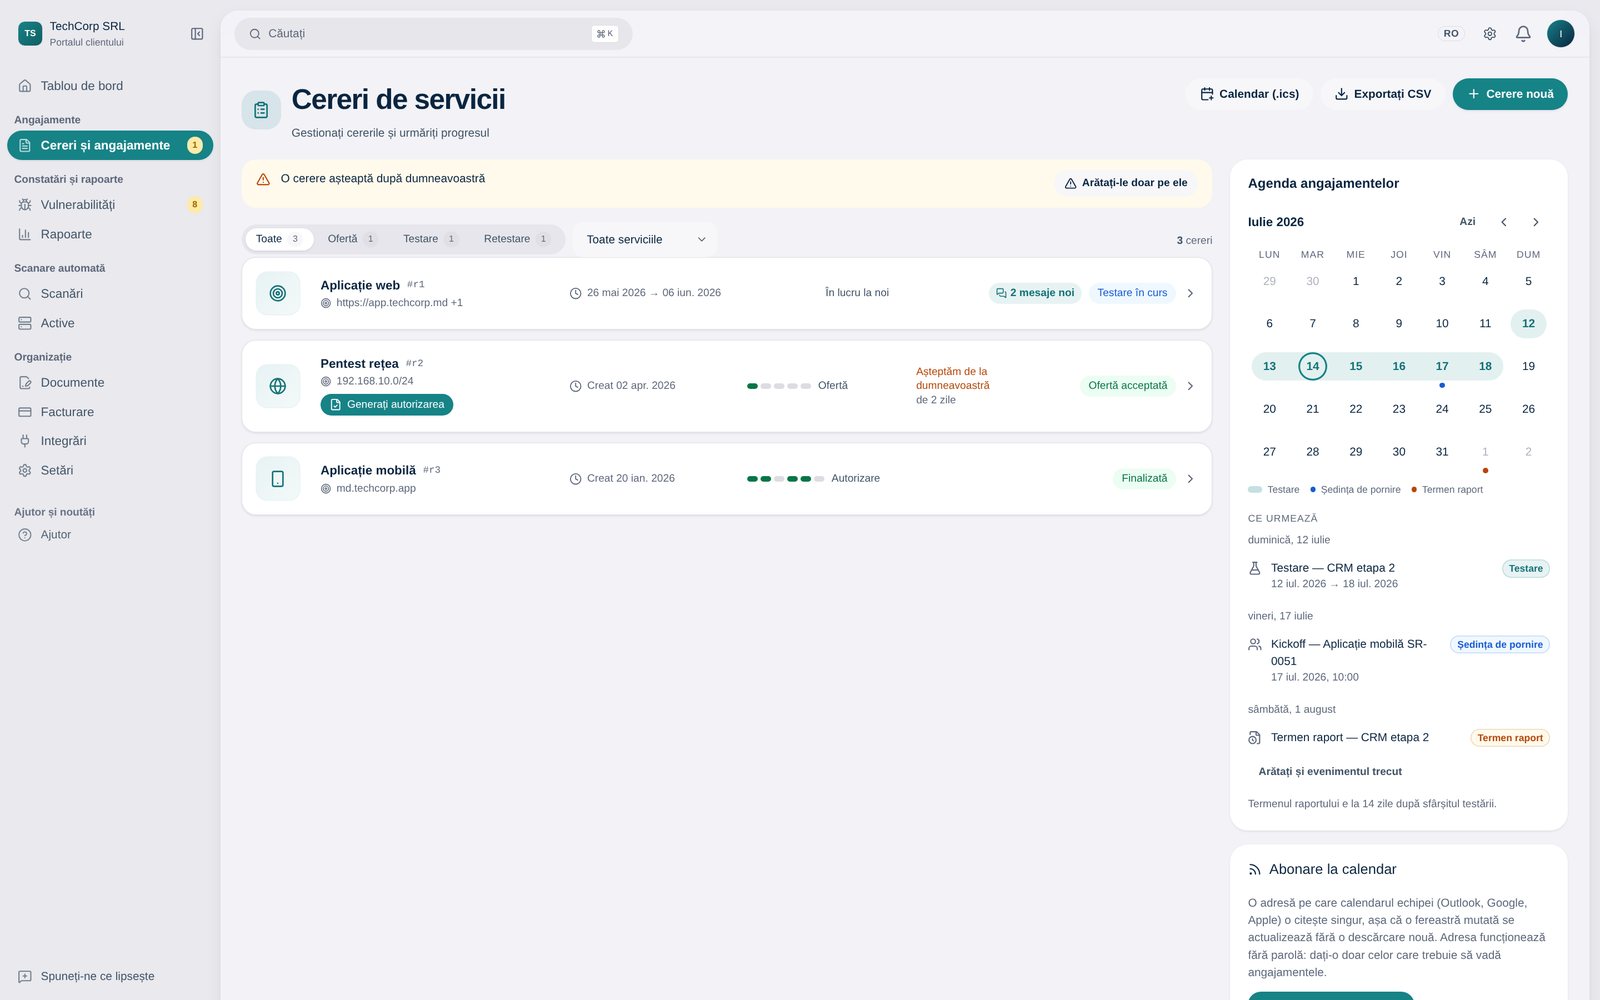Image resolution: width=1600 pixels, height=1000 pixels.
Task: Expand Aplicație web request row chevron
Action: coord(1190,294)
